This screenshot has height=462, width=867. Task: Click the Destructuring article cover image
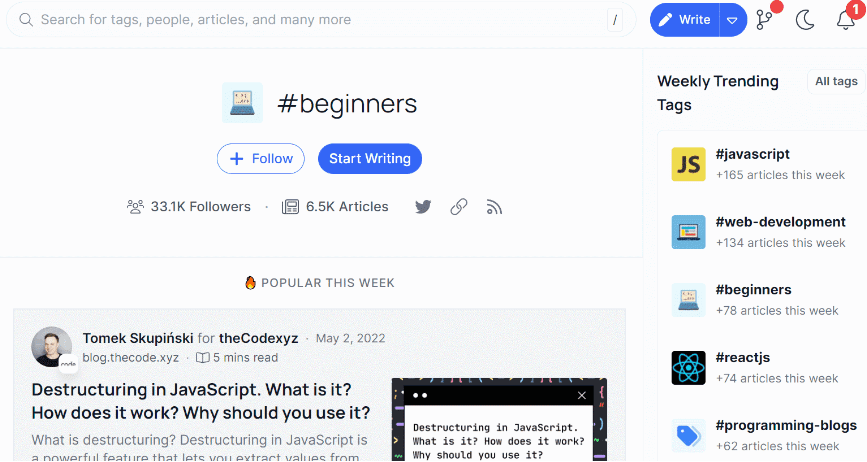click(x=499, y=420)
